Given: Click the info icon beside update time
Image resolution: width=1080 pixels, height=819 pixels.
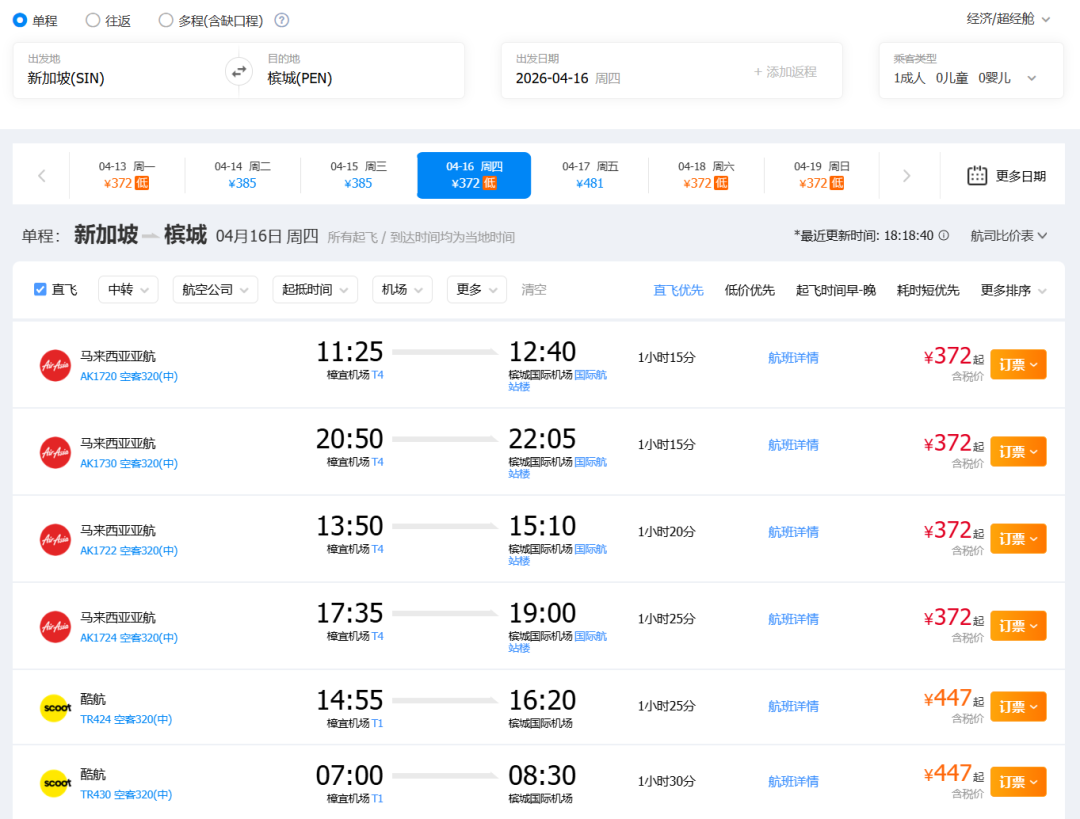Looking at the screenshot, I should 944,236.
